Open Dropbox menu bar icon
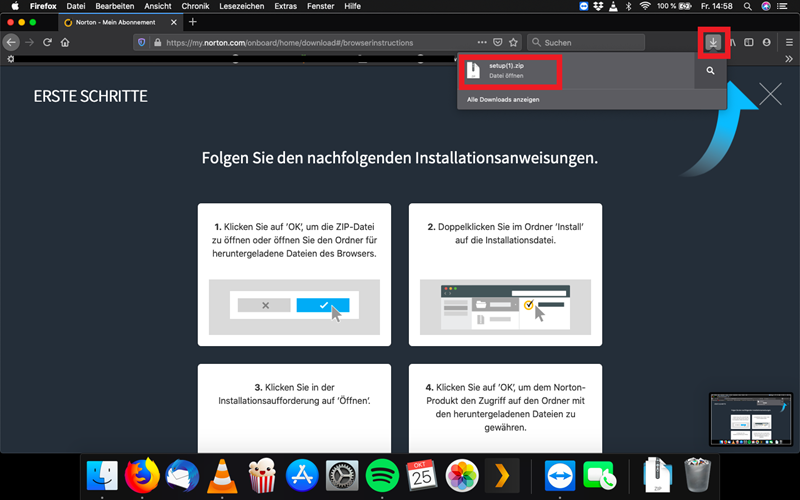800x500 pixels. (598, 6)
